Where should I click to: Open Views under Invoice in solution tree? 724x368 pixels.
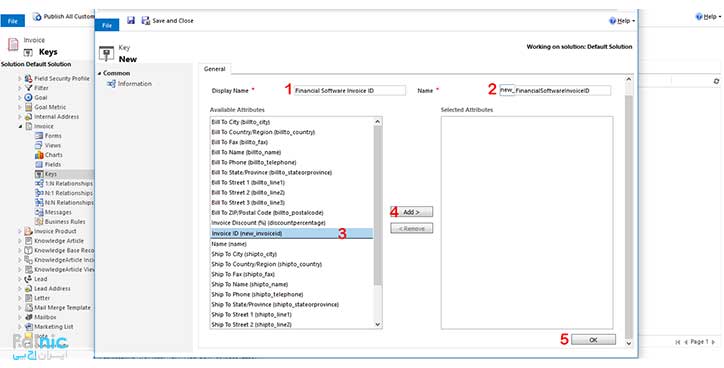click(53, 145)
